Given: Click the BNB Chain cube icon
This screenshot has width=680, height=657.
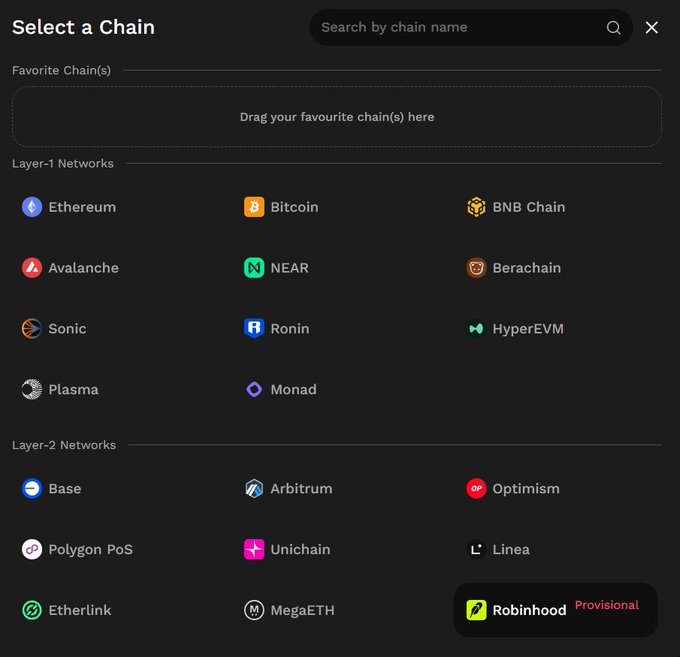Looking at the screenshot, I should click(476, 207).
